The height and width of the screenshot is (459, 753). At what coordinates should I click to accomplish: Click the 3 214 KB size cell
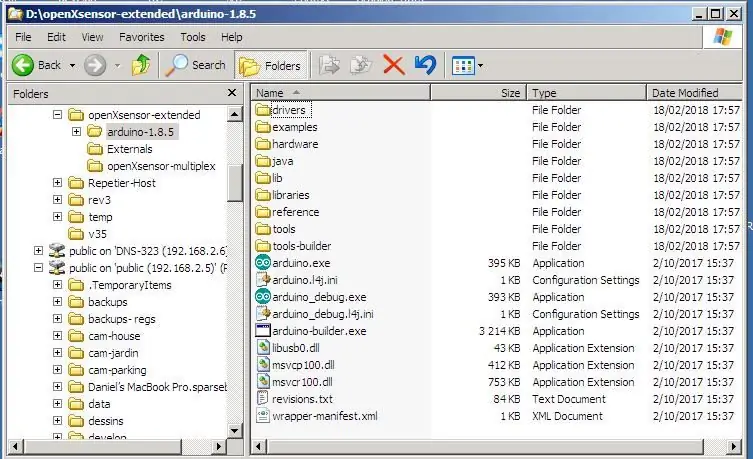(x=499, y=331)
